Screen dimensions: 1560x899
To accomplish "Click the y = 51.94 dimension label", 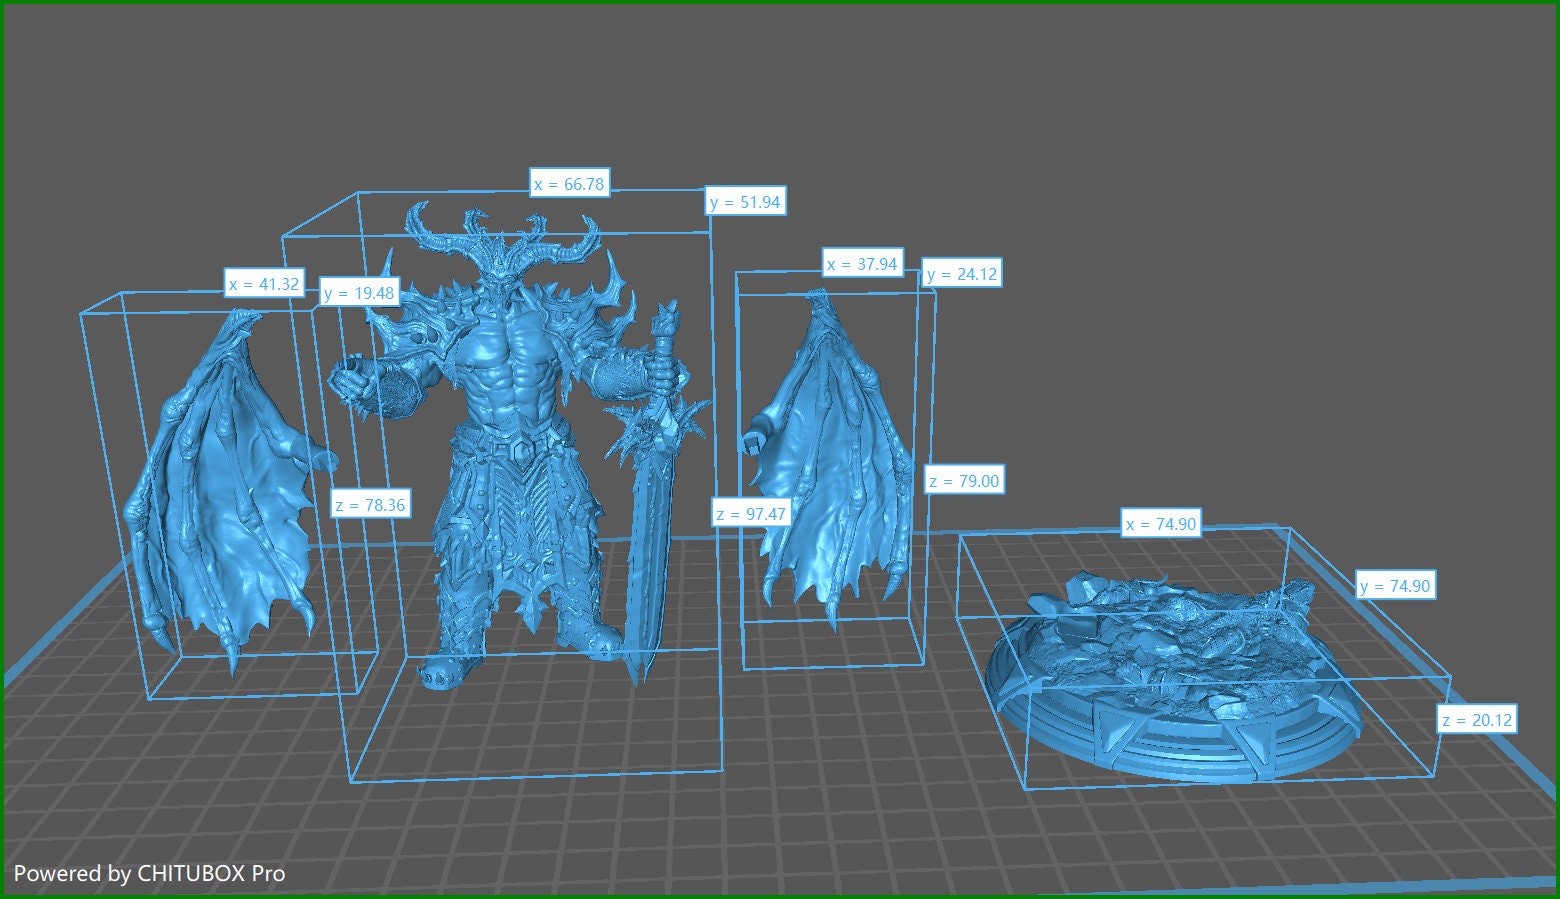I will [x=745, y=202].
